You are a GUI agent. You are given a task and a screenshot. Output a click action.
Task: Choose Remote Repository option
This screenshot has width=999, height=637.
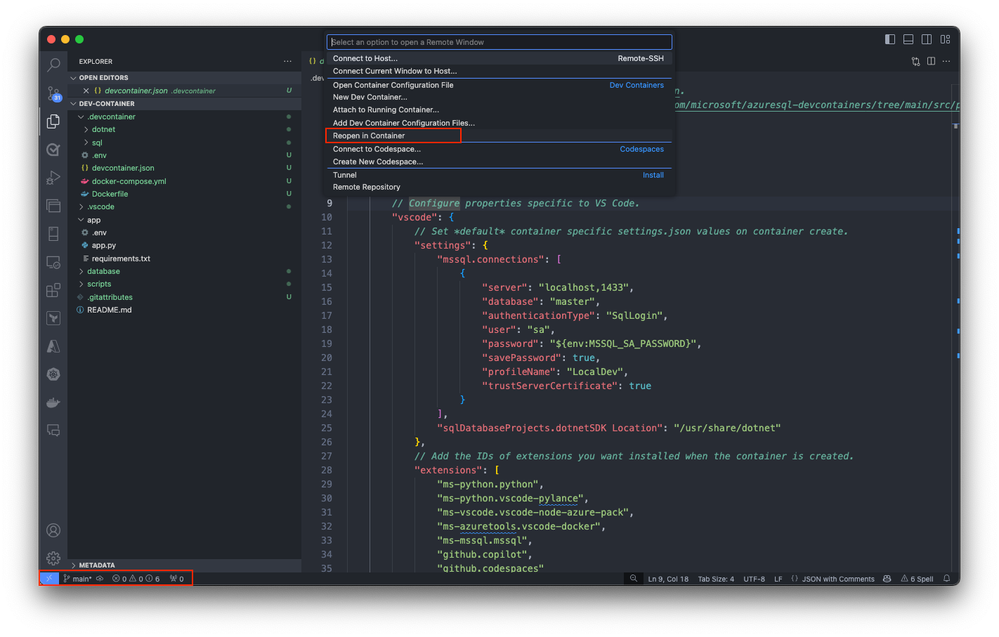499,187
